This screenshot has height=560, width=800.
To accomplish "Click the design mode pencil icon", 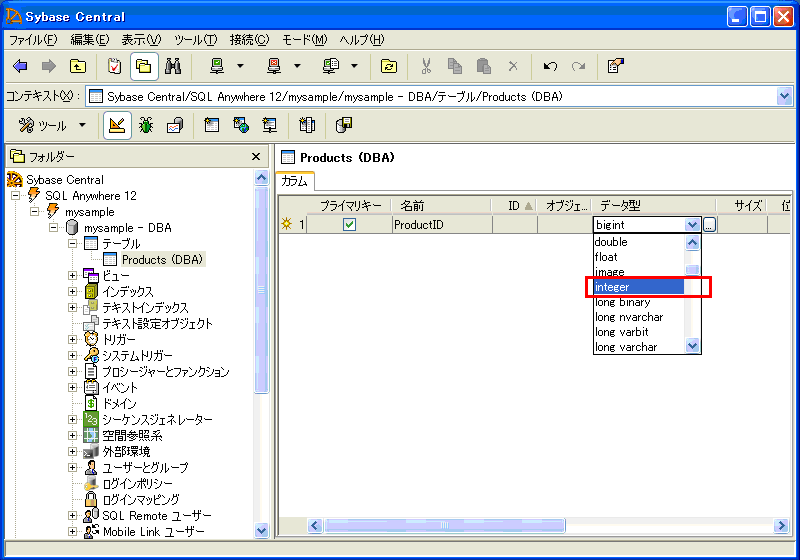I will [116, 125].
